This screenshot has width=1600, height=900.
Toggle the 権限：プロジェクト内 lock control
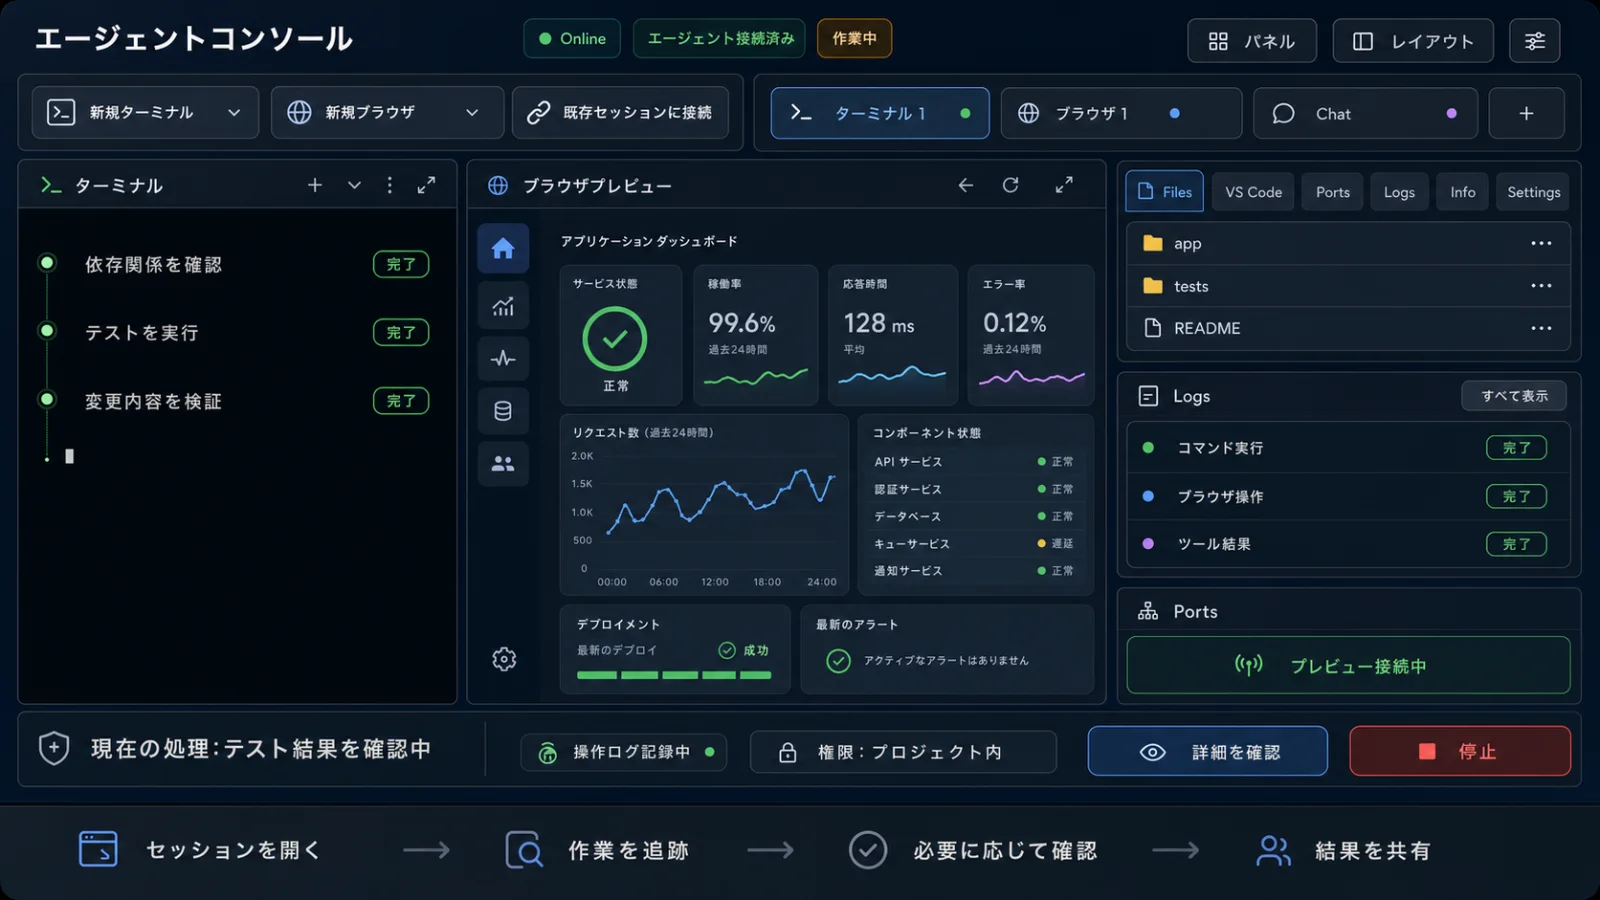pos(903,752)
